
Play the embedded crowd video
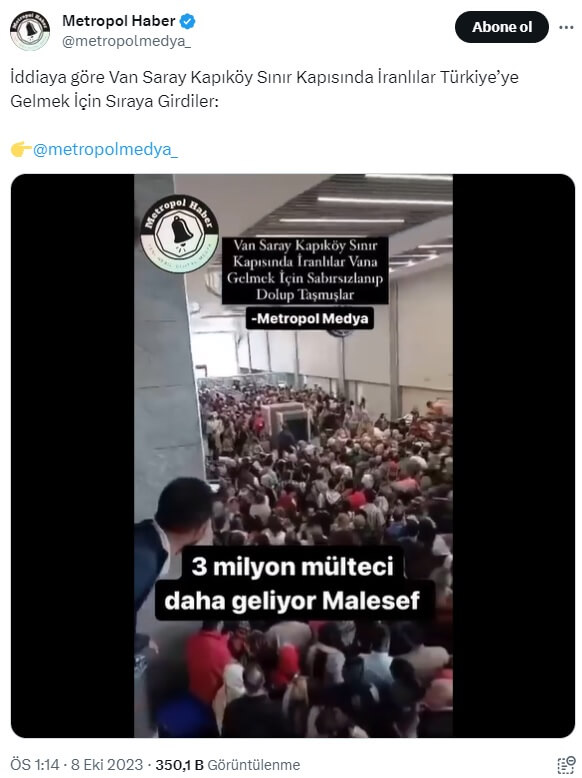[x=293, y=455]
